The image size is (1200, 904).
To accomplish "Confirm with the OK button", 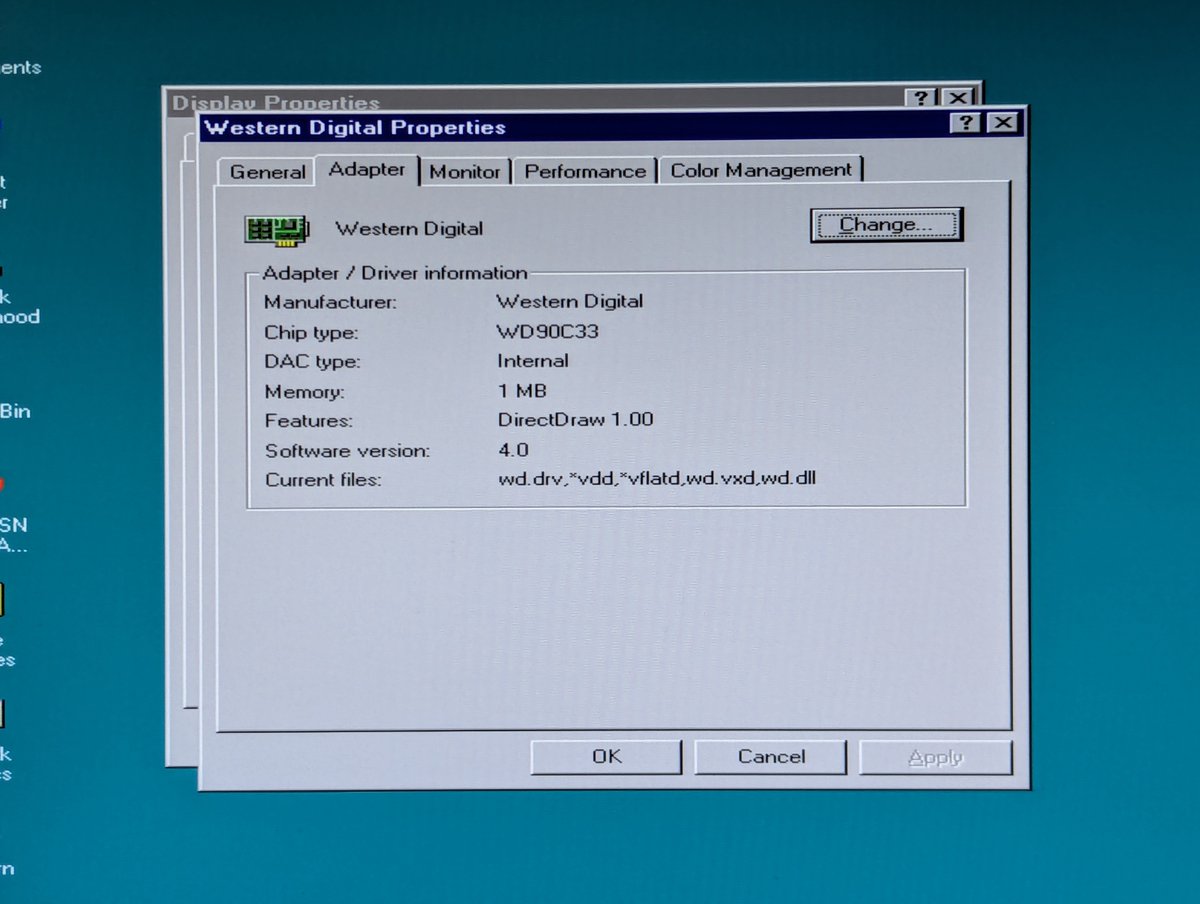I will pyautogui.click(x=606, y=757).
